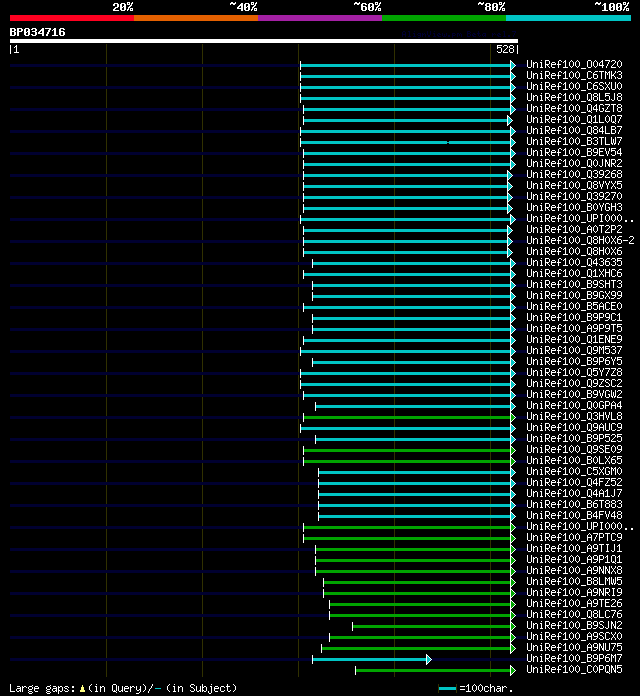Click the UniRef100_B8LMW5 label

click(x=574, y=581)
